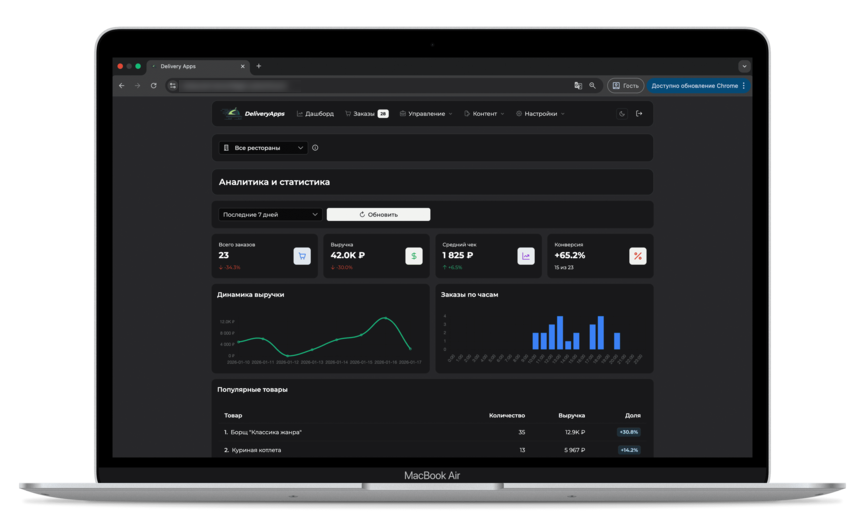The height and width of the screenshot is (515, 865).
Task: Expand the 'Управление' menu
Action: (x=426, y=114)
